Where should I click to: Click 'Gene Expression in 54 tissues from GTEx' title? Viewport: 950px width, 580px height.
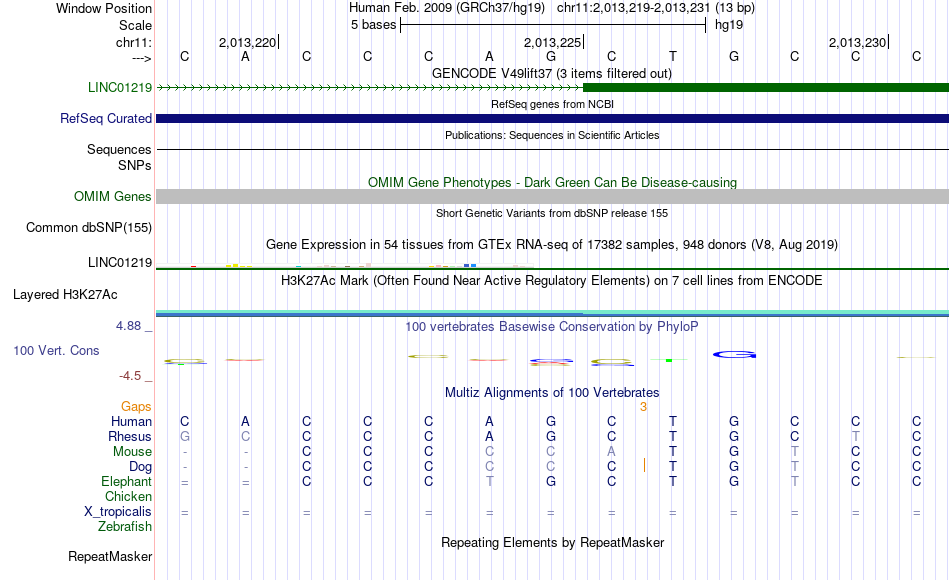[552, 244]
